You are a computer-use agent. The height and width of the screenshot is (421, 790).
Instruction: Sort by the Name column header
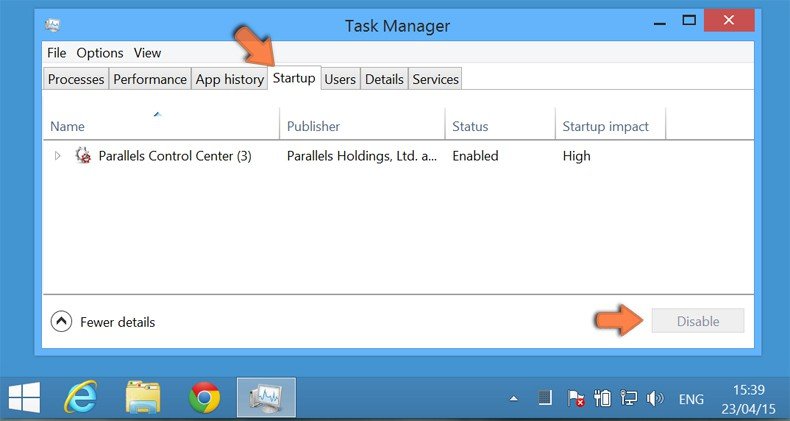162,124
